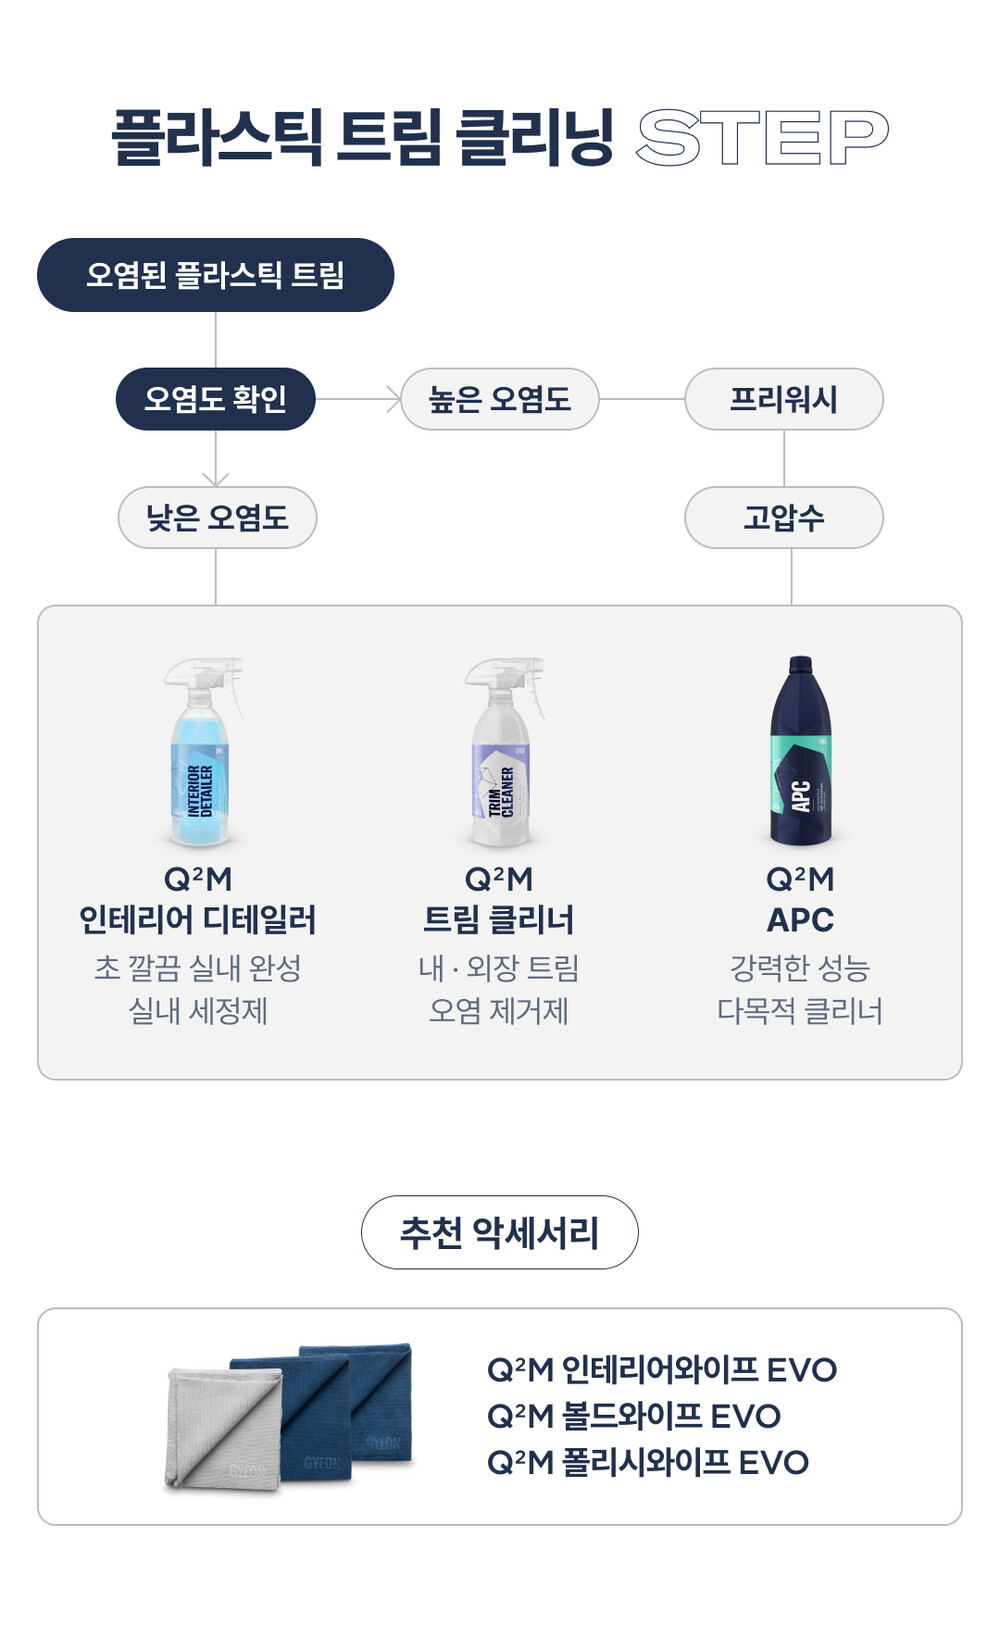Click the outlined STEP title text
Viewport: 1000px width, 1637px height.
[762, 137]
